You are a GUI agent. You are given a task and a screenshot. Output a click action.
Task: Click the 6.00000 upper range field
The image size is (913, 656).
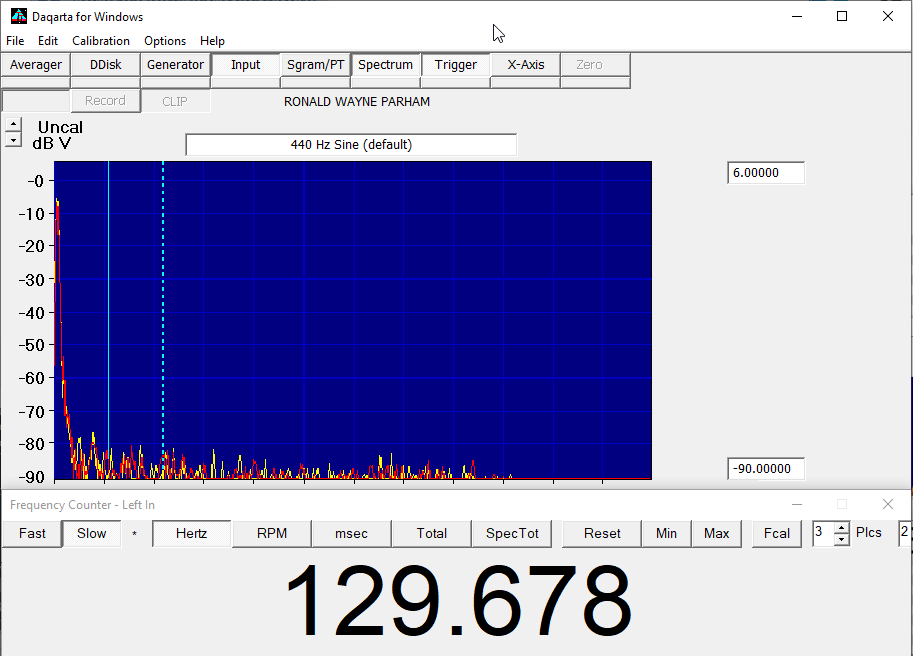pos(765,173)
